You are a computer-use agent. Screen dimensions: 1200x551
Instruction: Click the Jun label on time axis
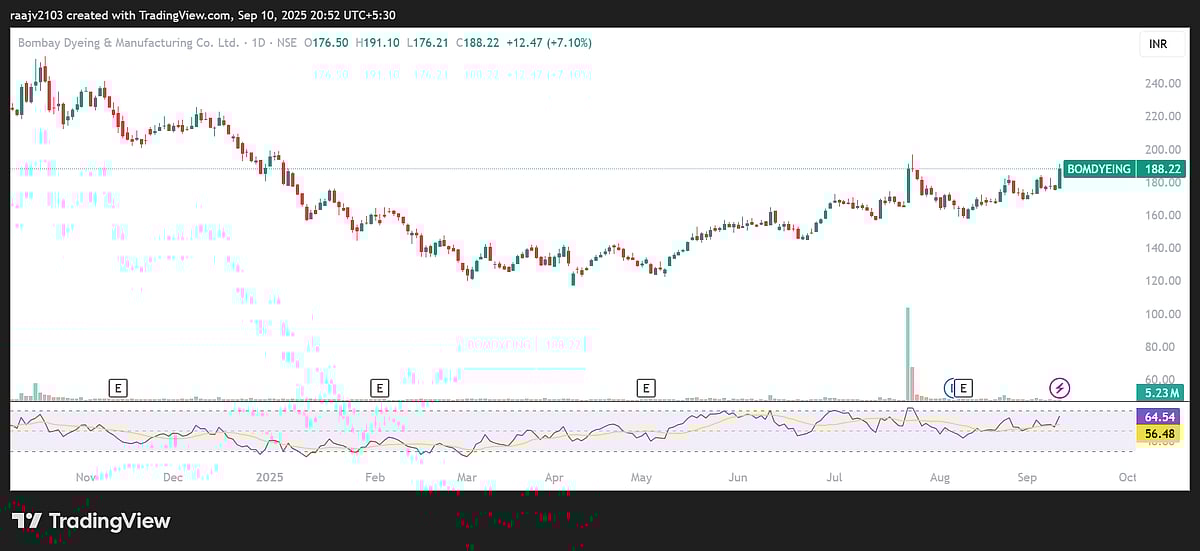point(737,478)
